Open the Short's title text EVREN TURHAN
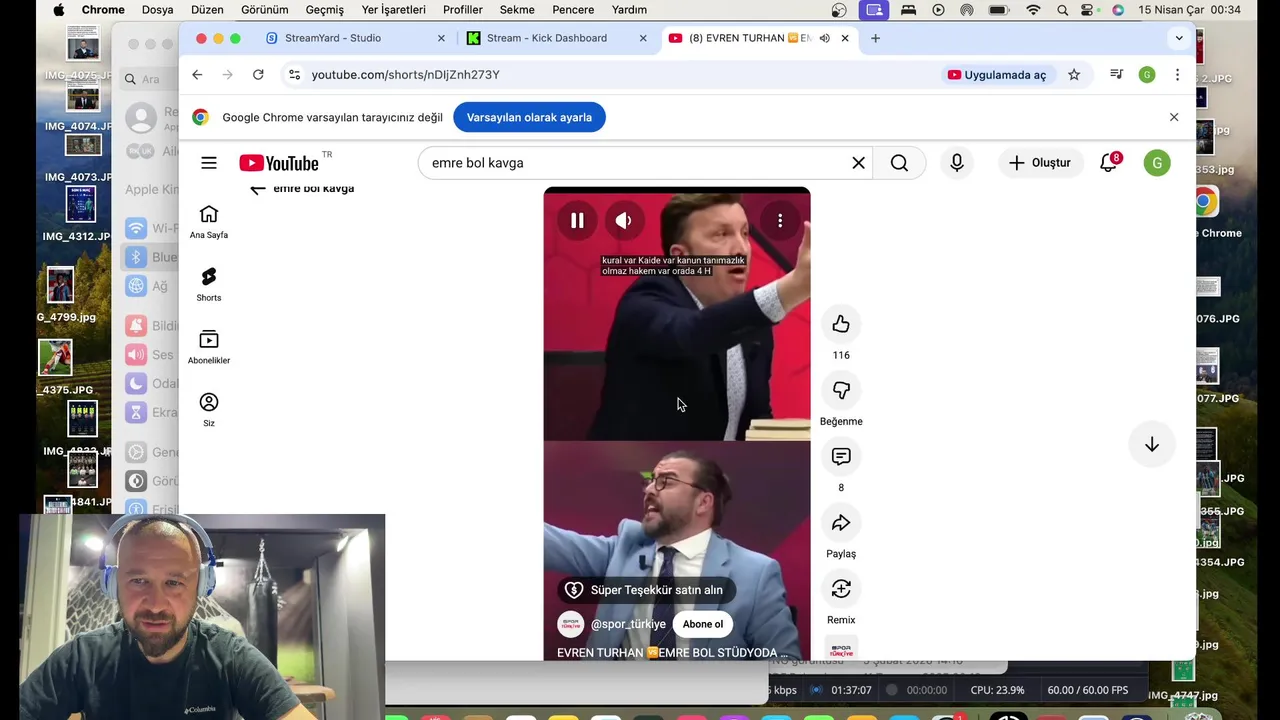 tap(672, 653)
